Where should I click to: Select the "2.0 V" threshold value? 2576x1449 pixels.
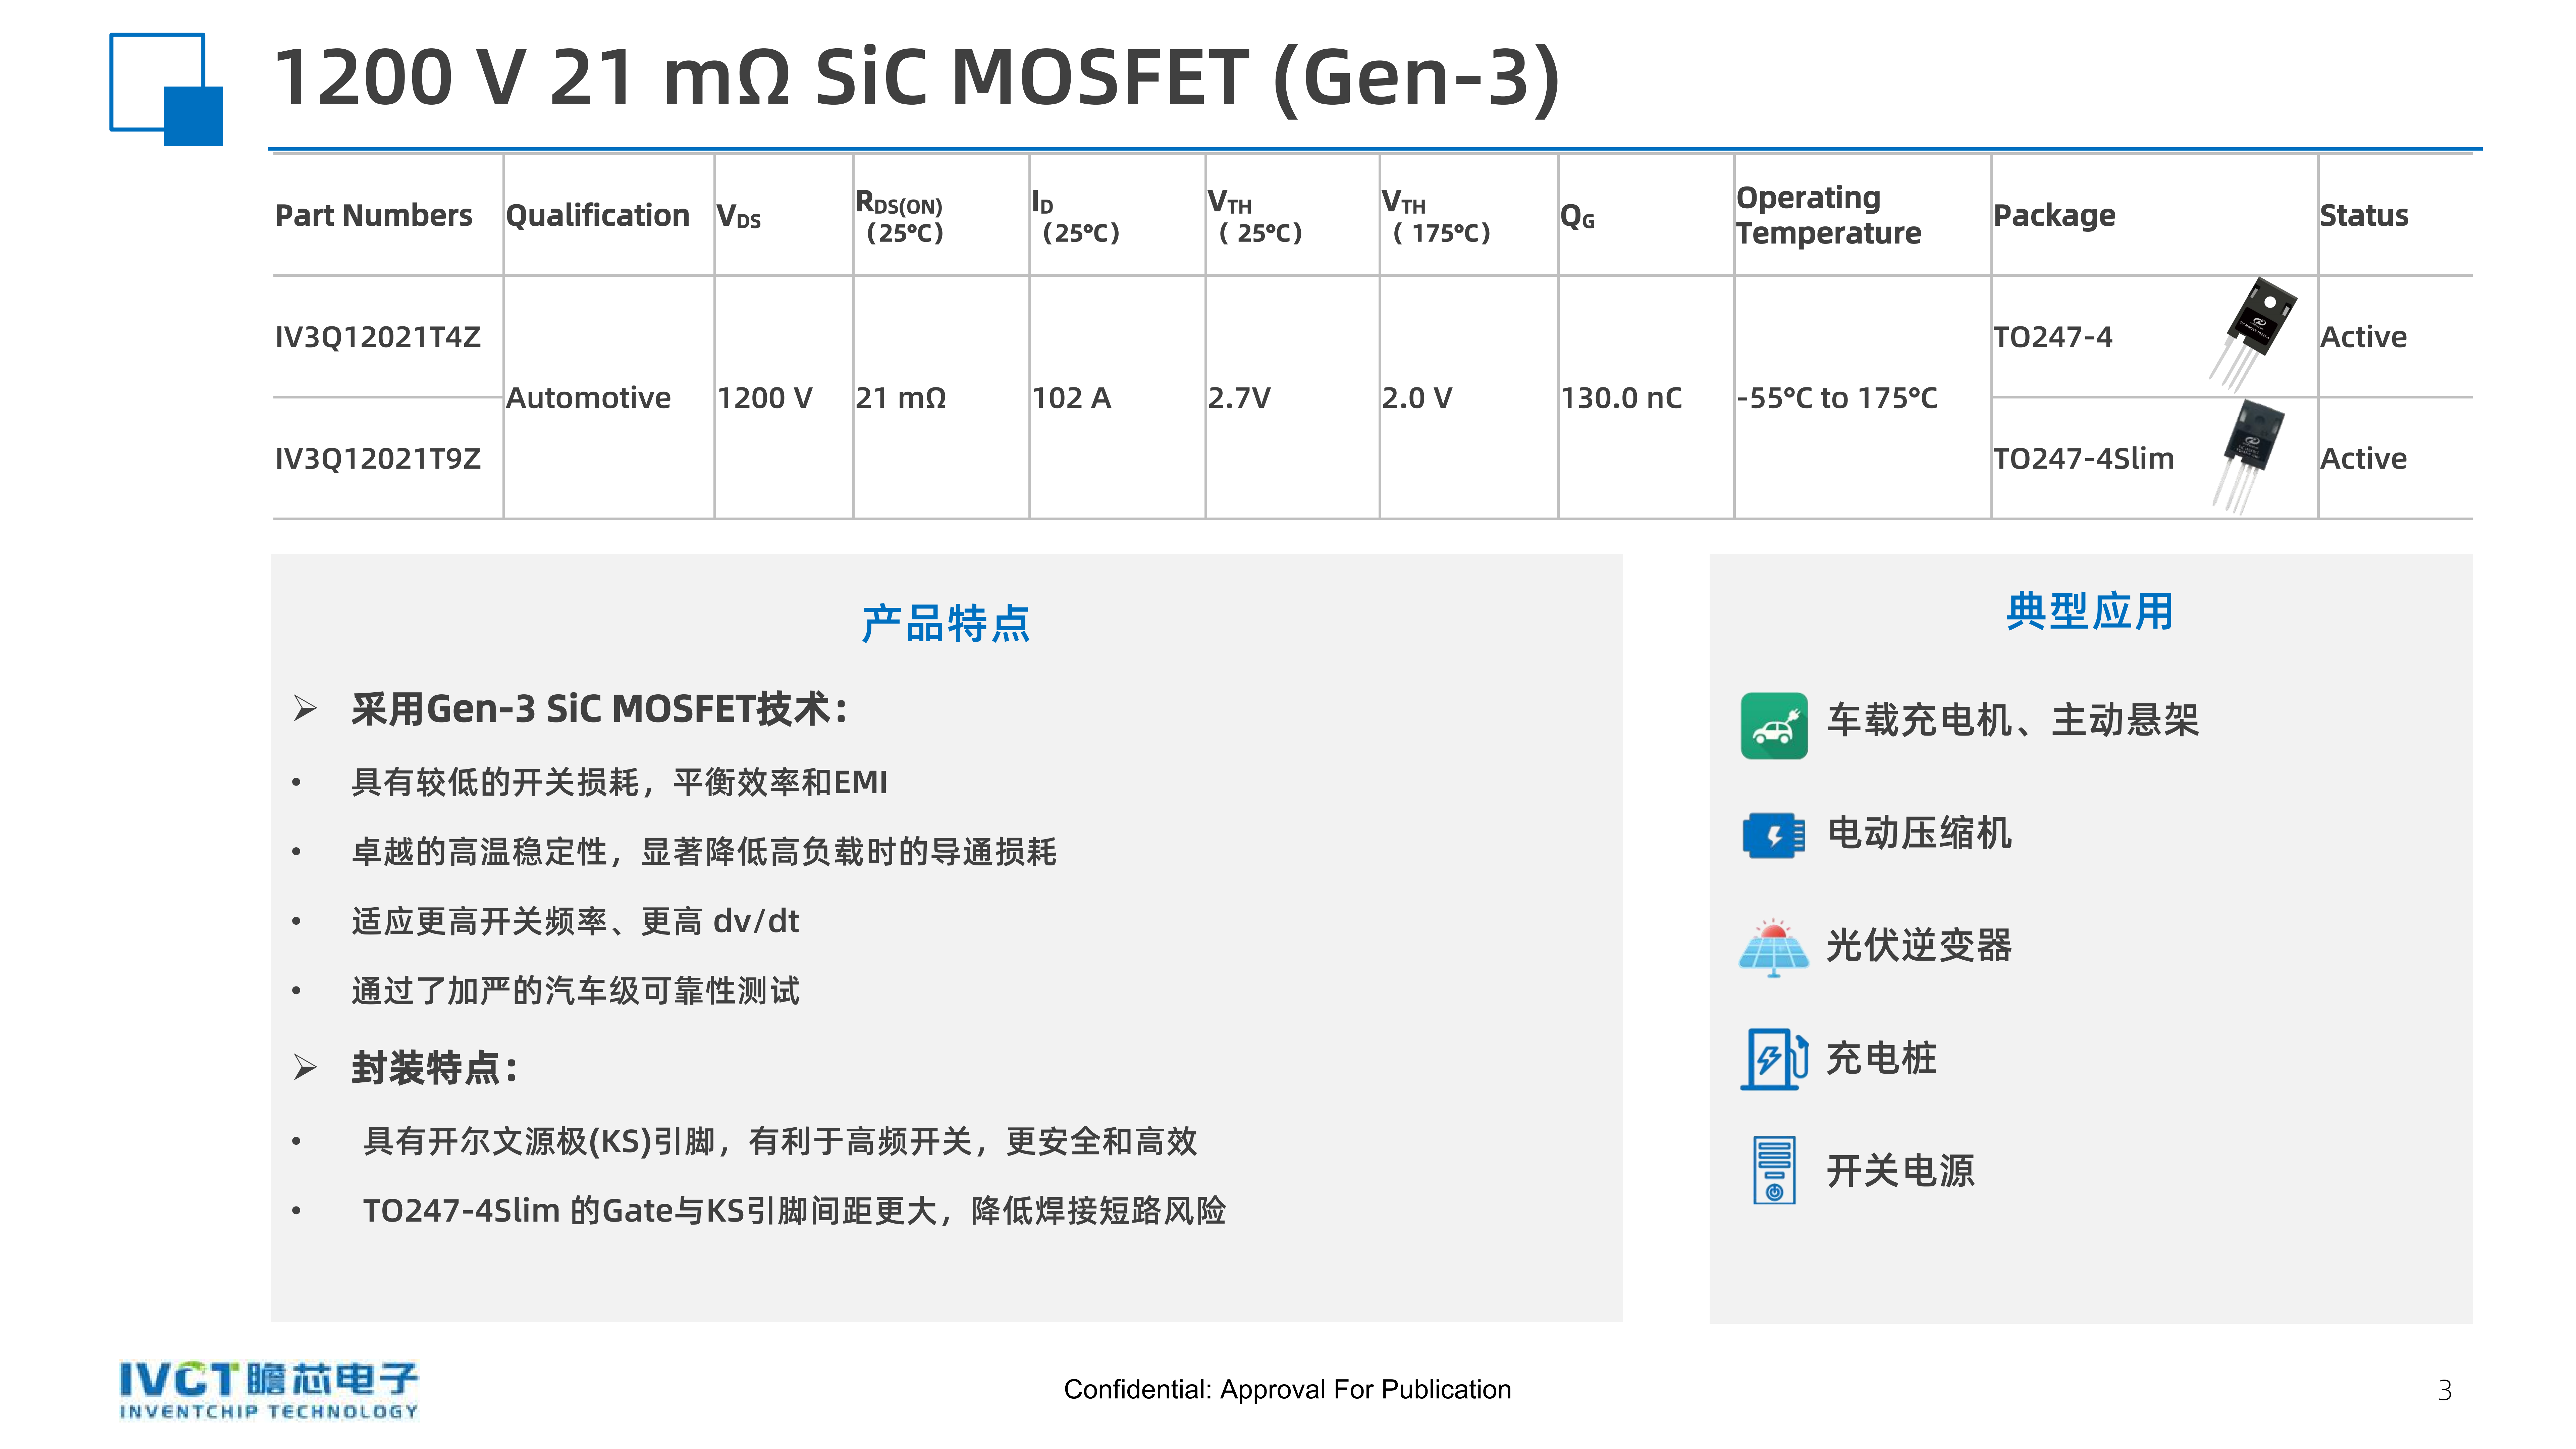coord(1417,398)
